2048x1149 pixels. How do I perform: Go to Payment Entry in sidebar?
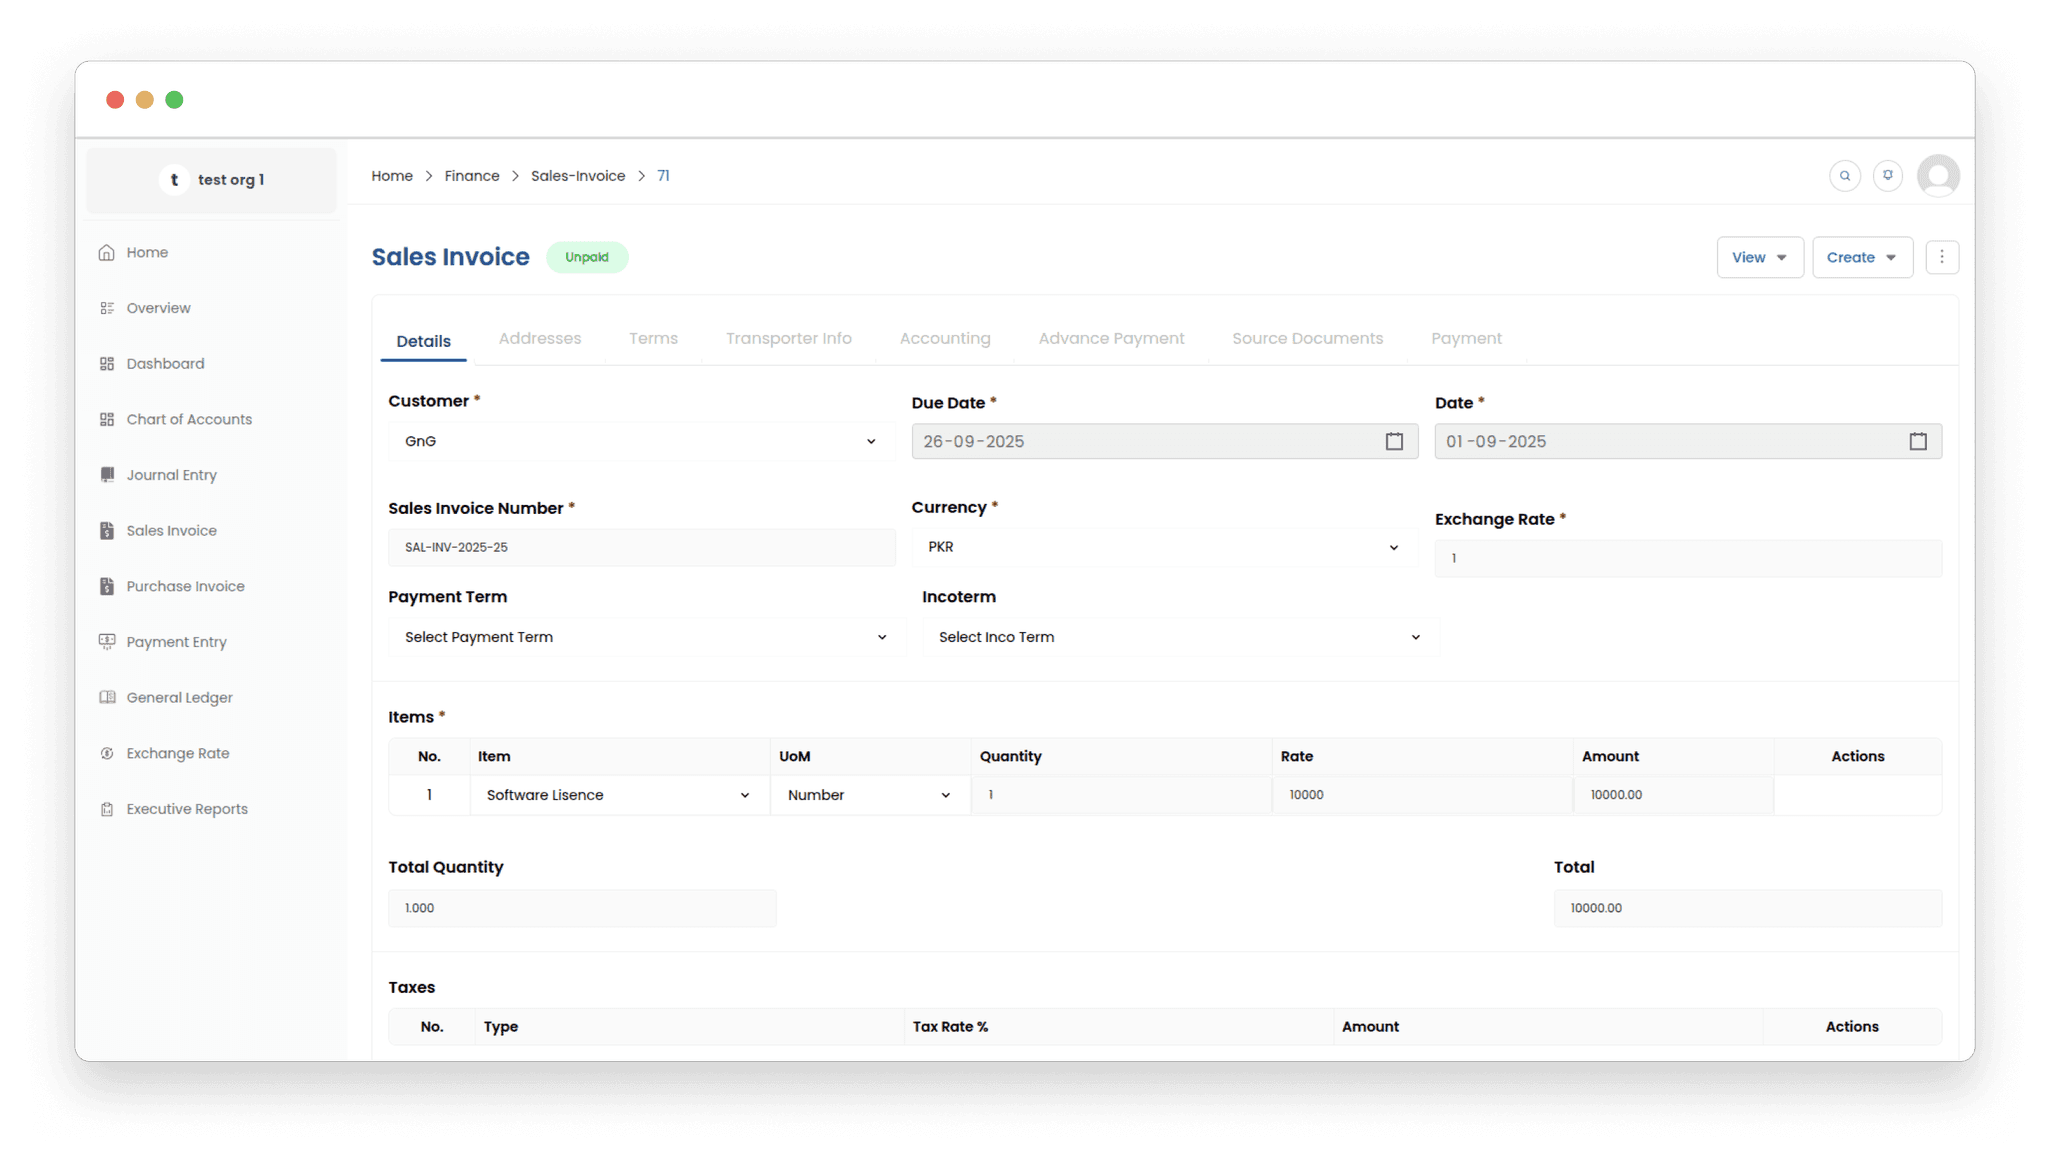click(x=177, y=641)
